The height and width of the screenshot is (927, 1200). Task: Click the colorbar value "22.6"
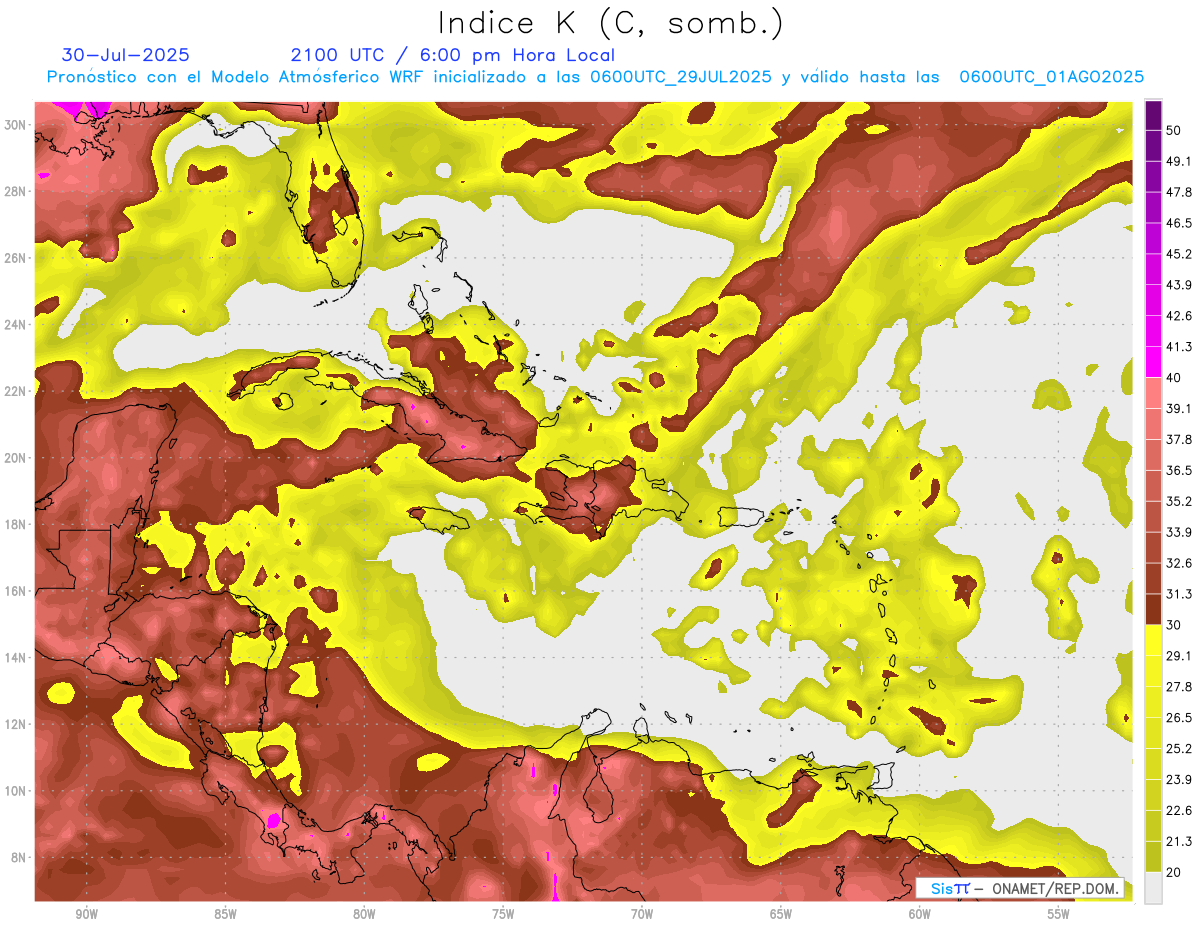pos(1178,811)
